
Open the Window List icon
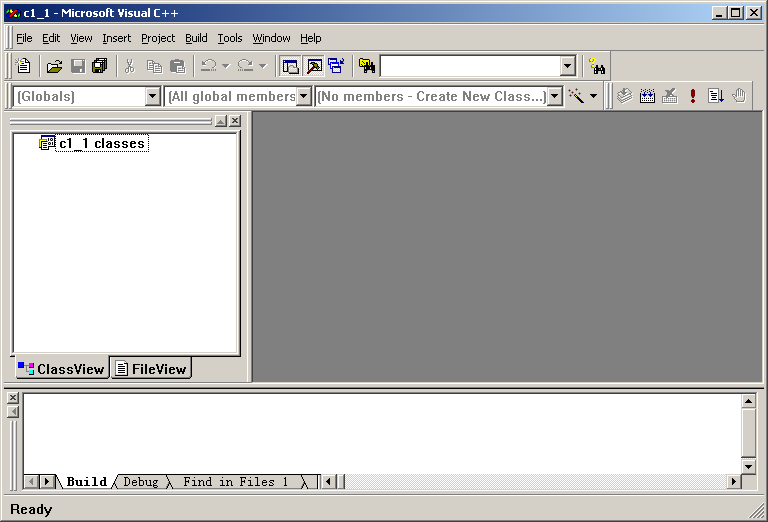(x=336, y=66)
